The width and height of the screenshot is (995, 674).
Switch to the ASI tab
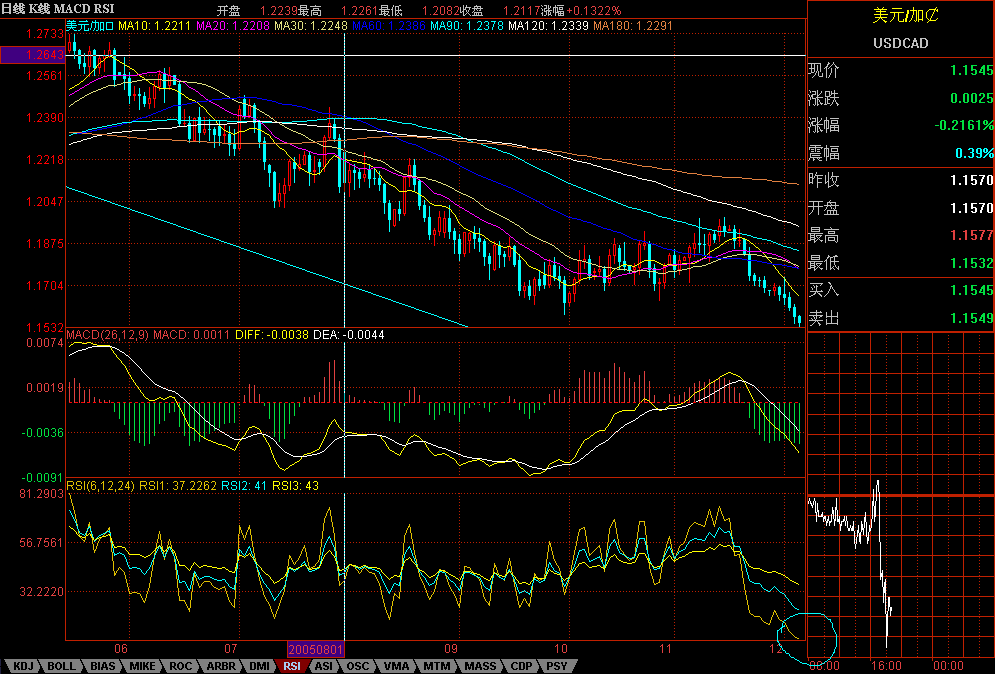coord(324,665)
